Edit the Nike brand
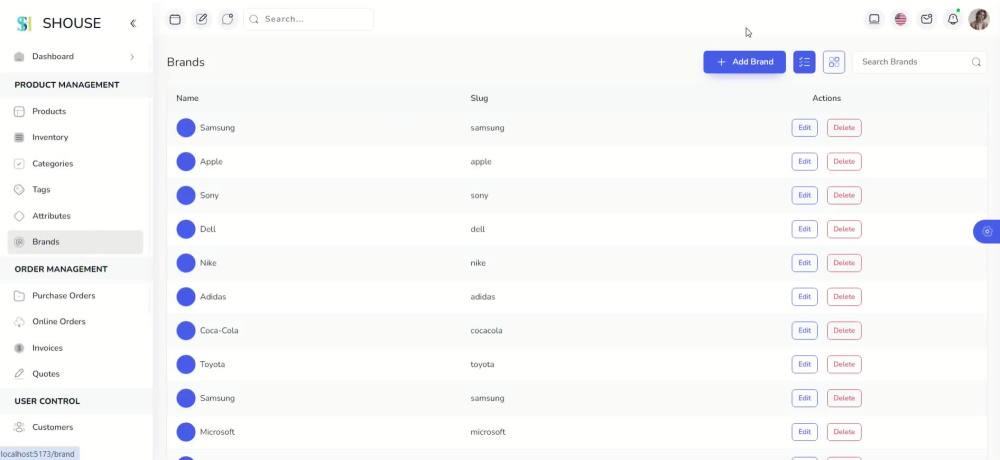Image resolution: width=1000 pixels, height=460 pixels. (x=804, y=263)
